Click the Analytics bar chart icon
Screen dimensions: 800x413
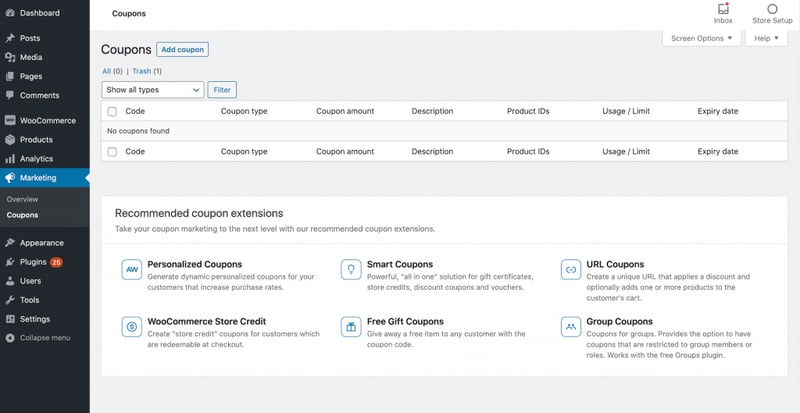tap(10, 159)
